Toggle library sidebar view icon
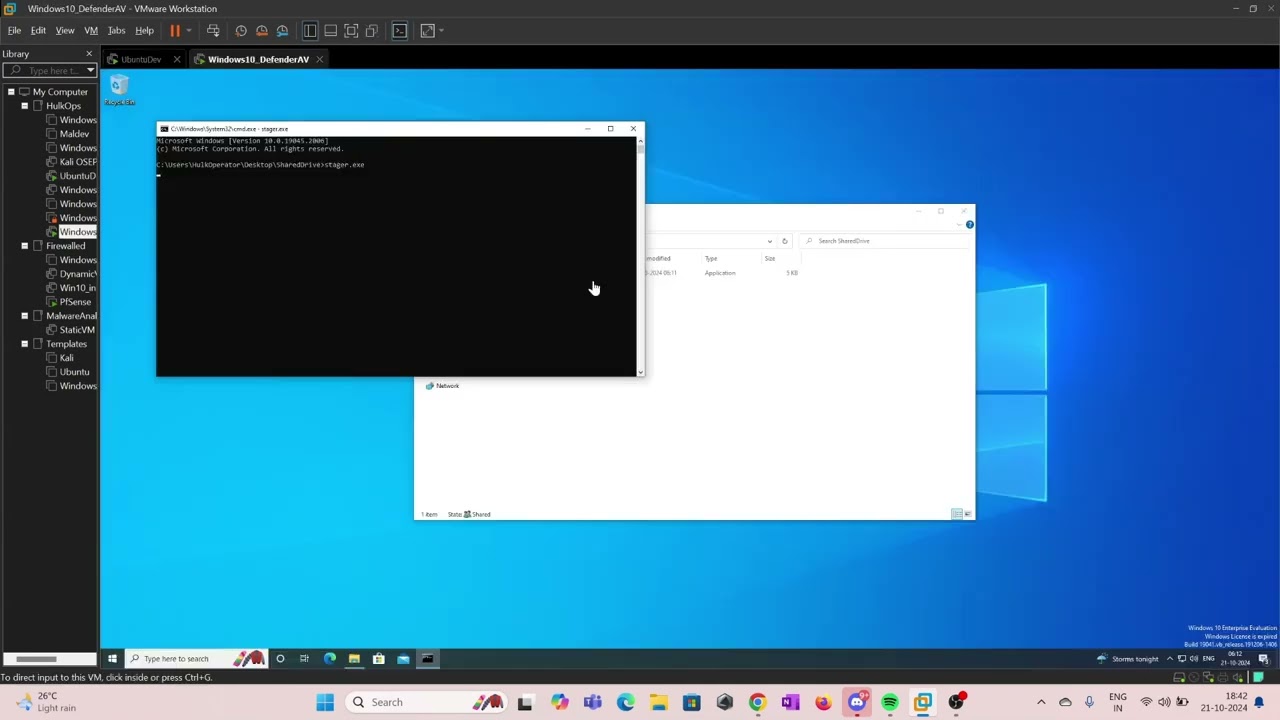Viewport: 1280px width, 720px height. (310, 31)
